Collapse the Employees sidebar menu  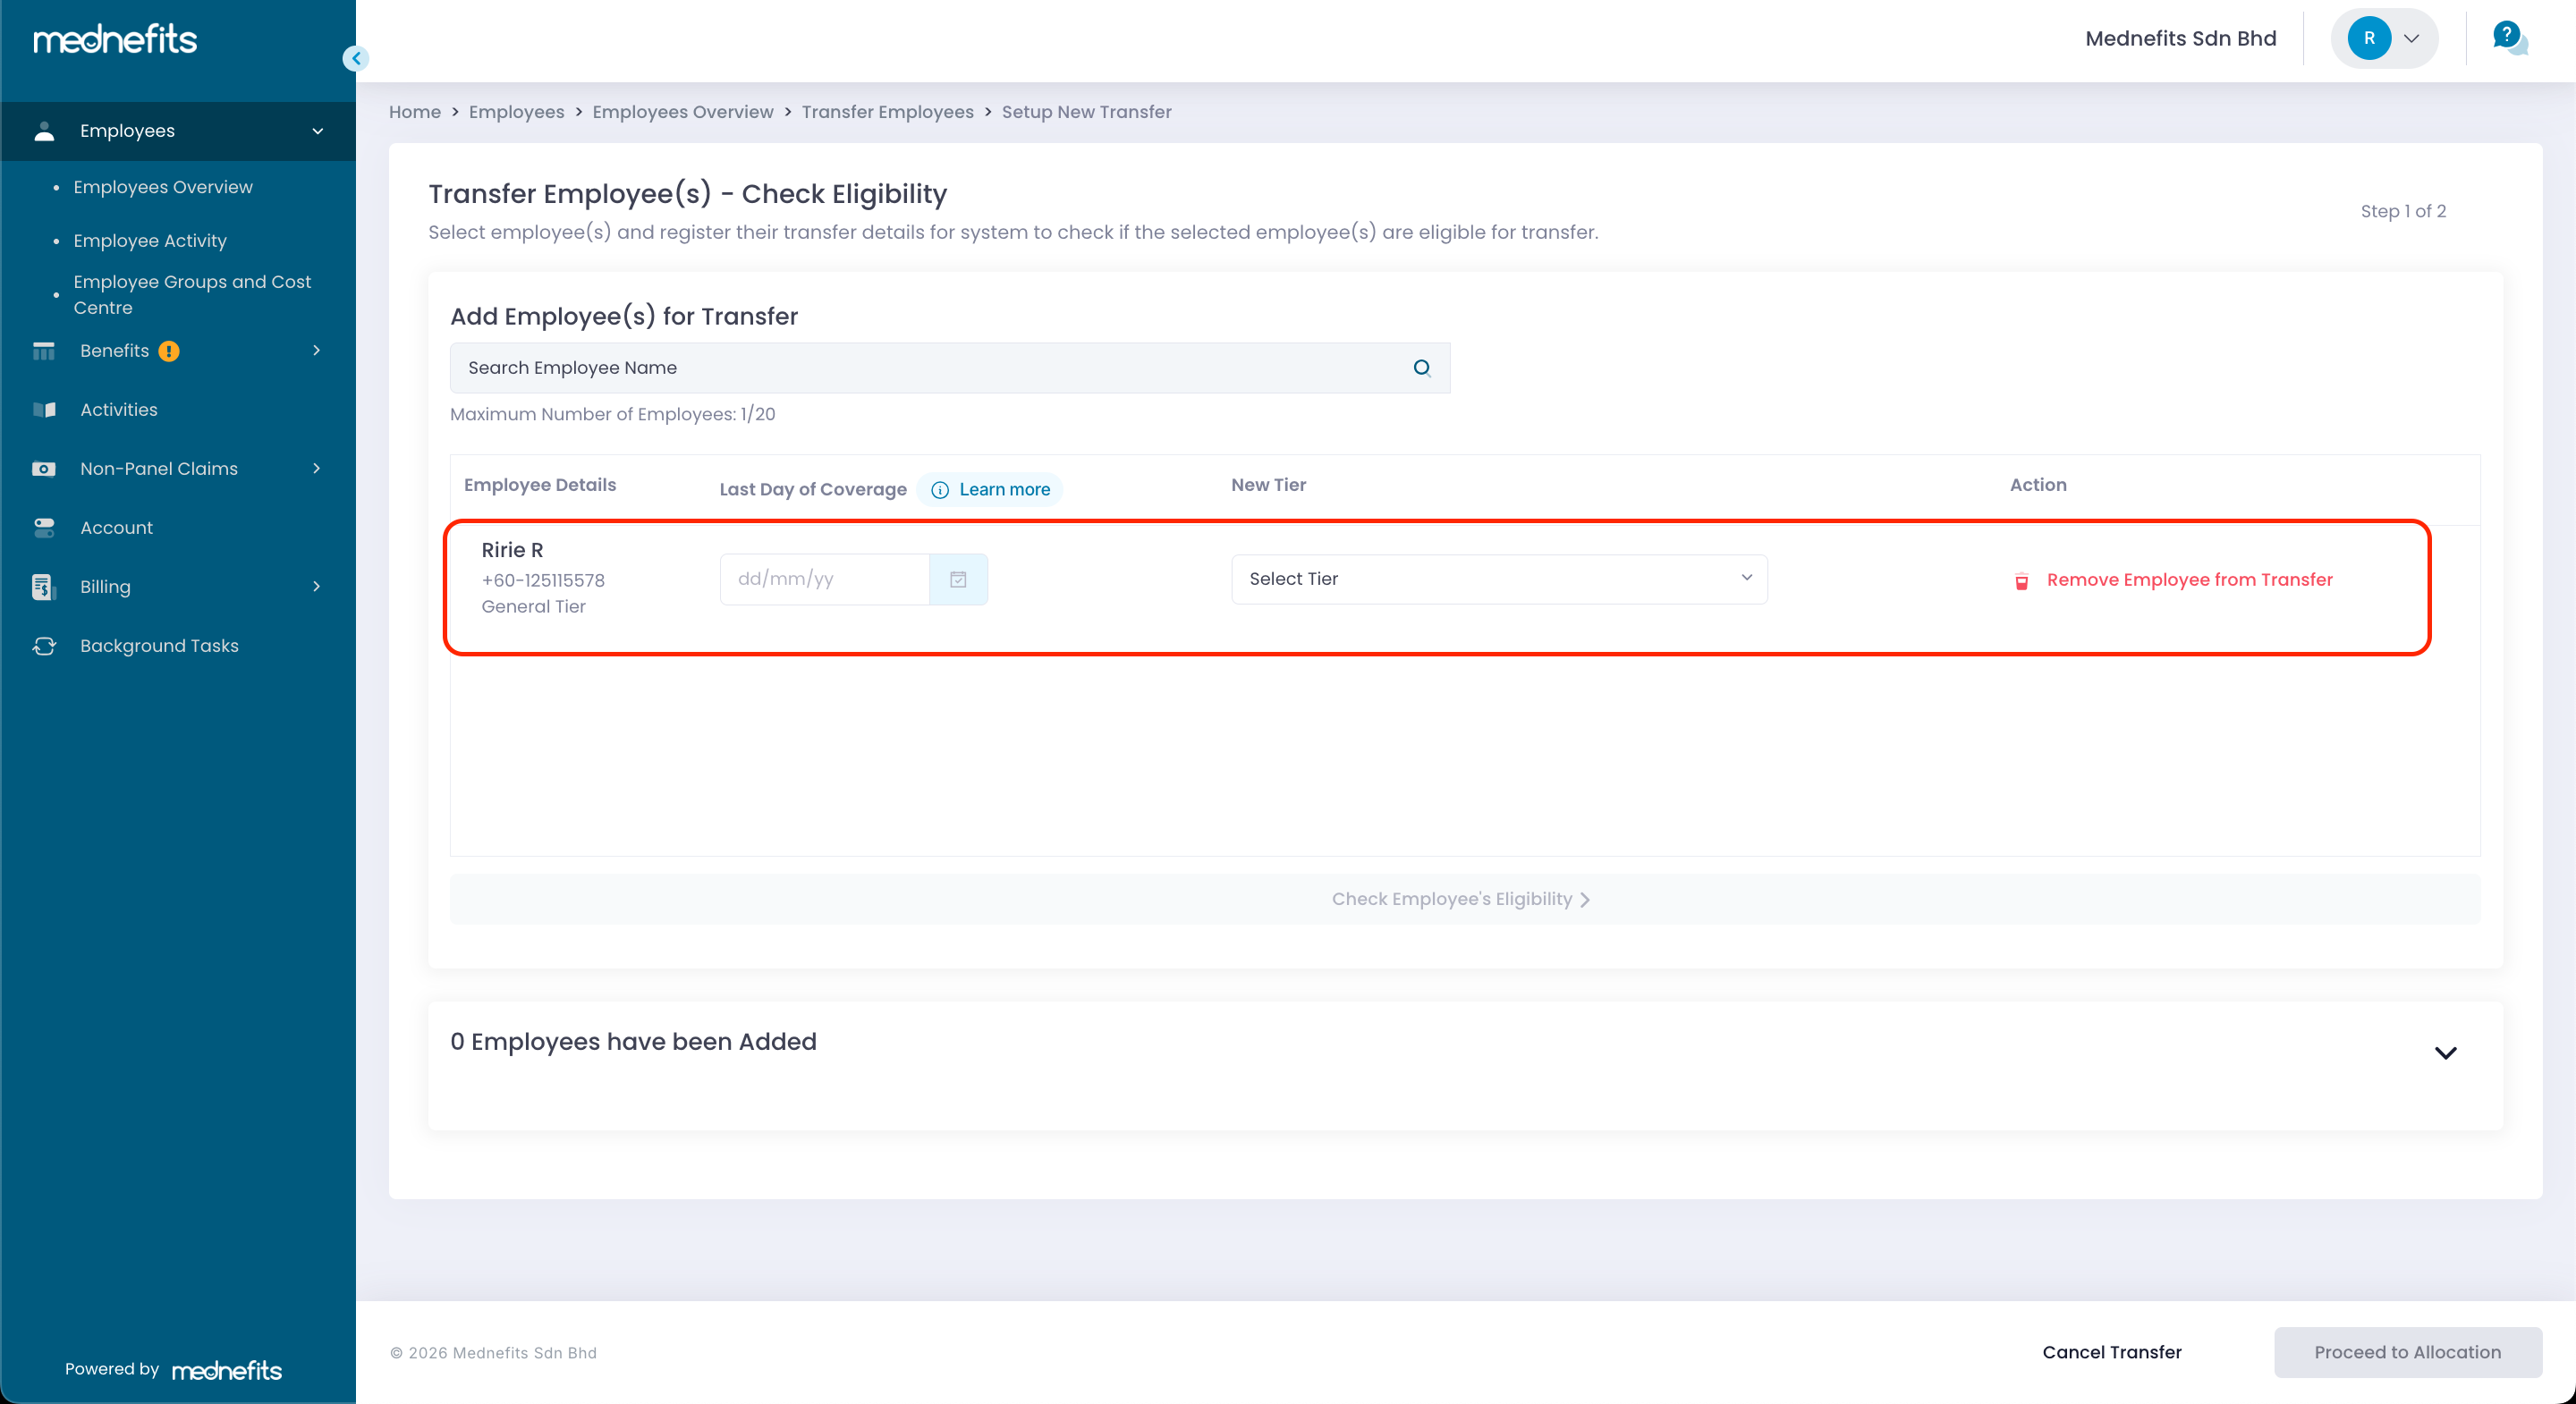coord(317,131)
